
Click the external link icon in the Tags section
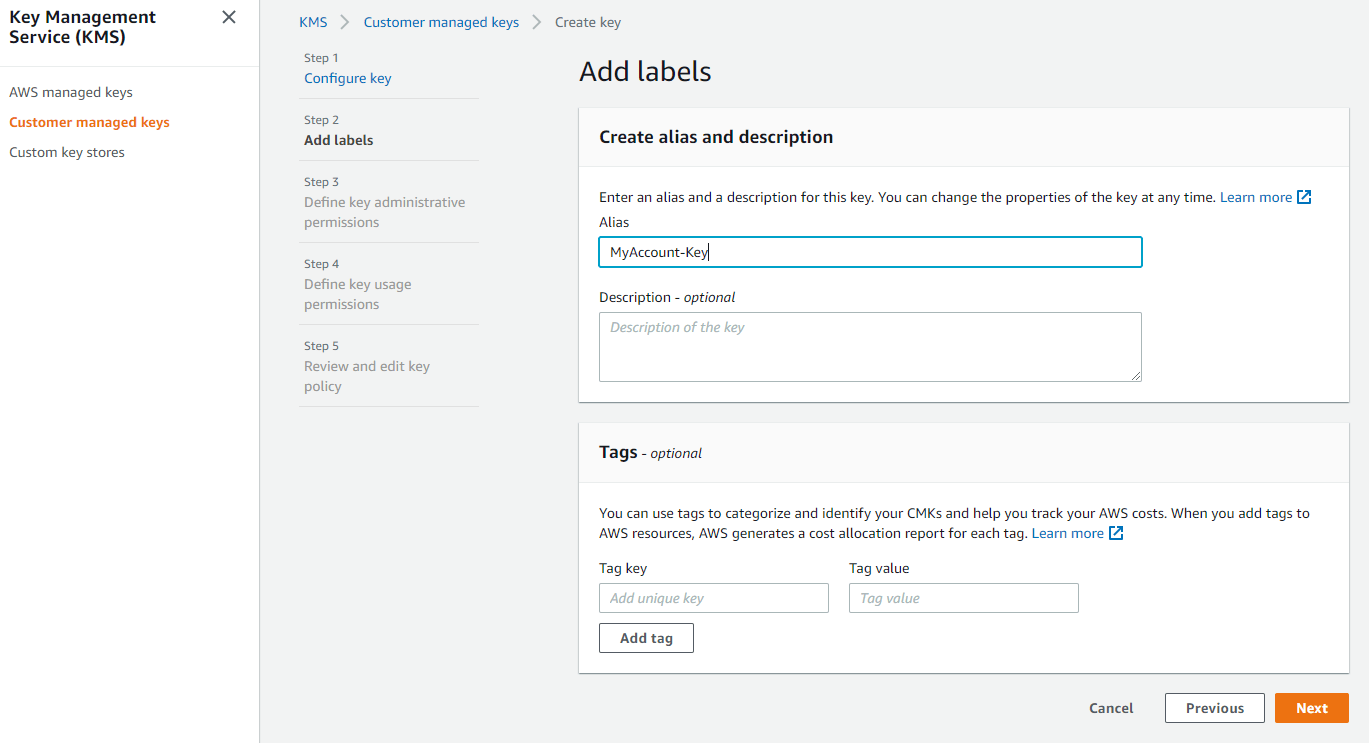1117,533
